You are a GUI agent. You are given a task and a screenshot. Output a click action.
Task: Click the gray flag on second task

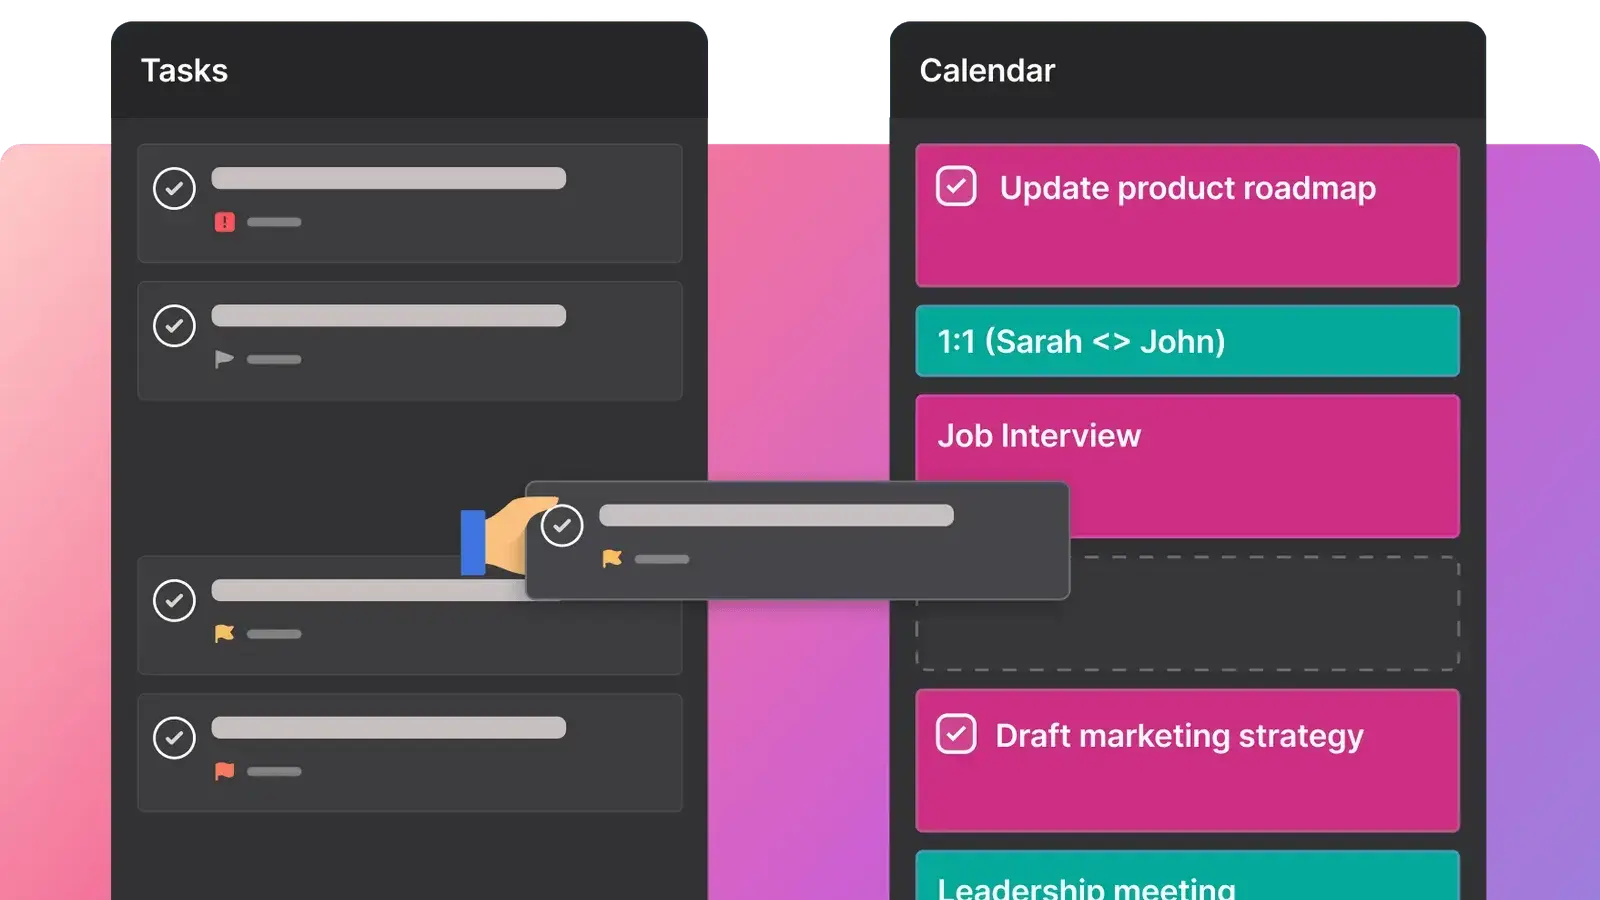(x=224, y=359)
